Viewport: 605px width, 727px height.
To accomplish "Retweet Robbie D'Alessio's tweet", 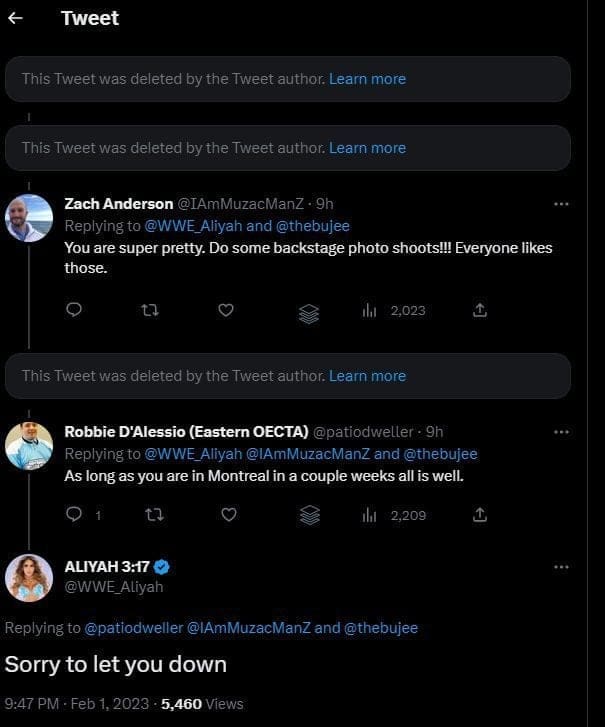I will pos(154,514).
